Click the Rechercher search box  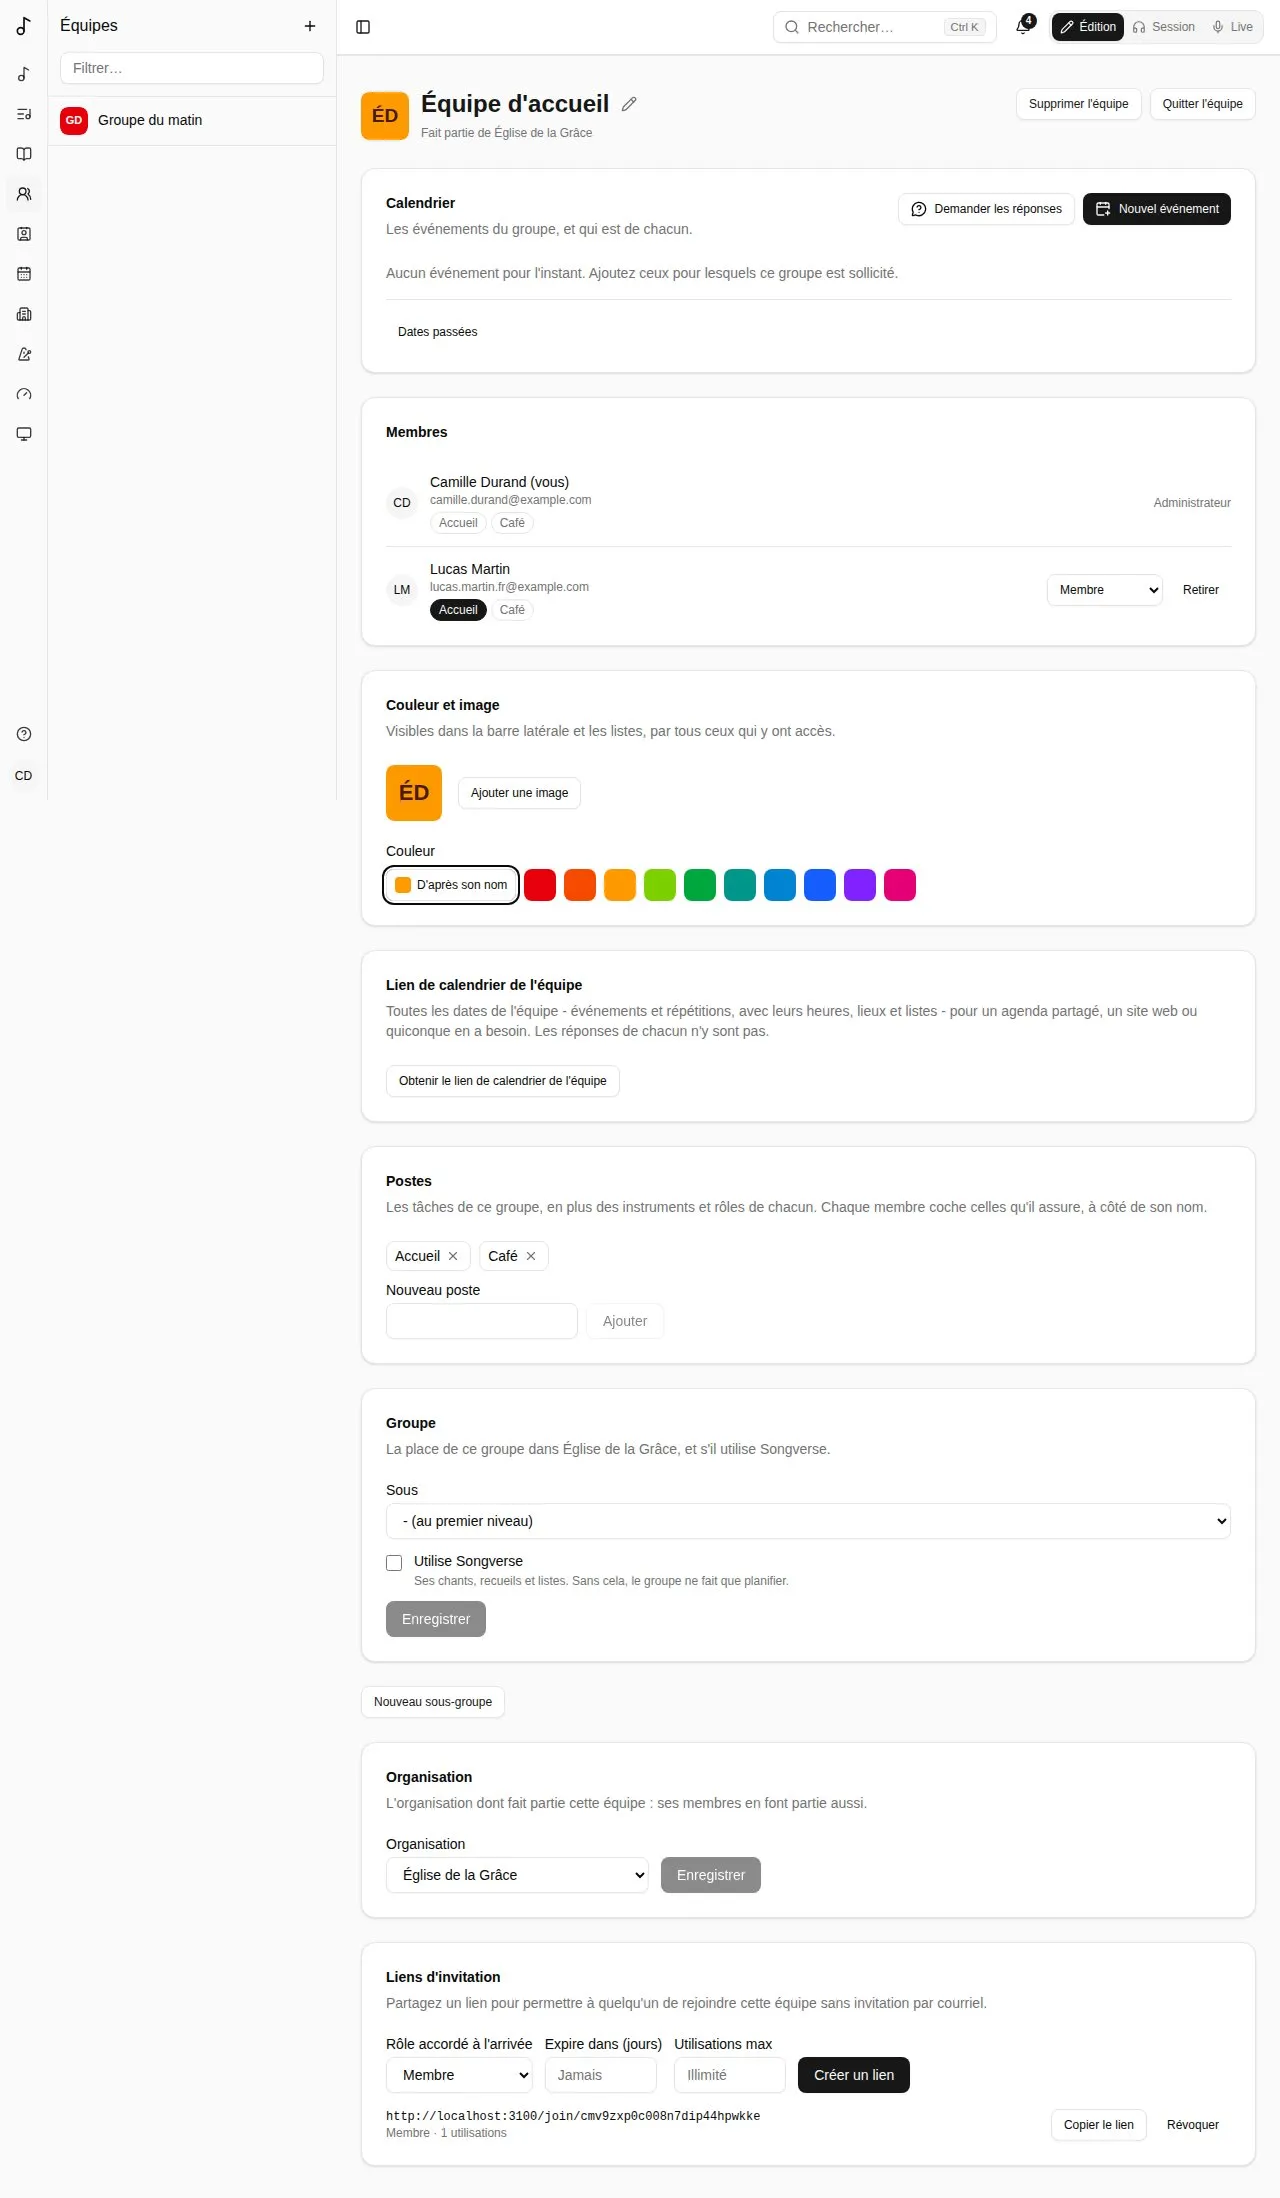pos(885,27)
